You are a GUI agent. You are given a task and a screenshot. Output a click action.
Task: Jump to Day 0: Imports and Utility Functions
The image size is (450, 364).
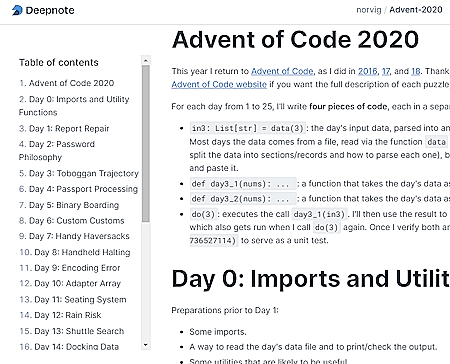74,106
